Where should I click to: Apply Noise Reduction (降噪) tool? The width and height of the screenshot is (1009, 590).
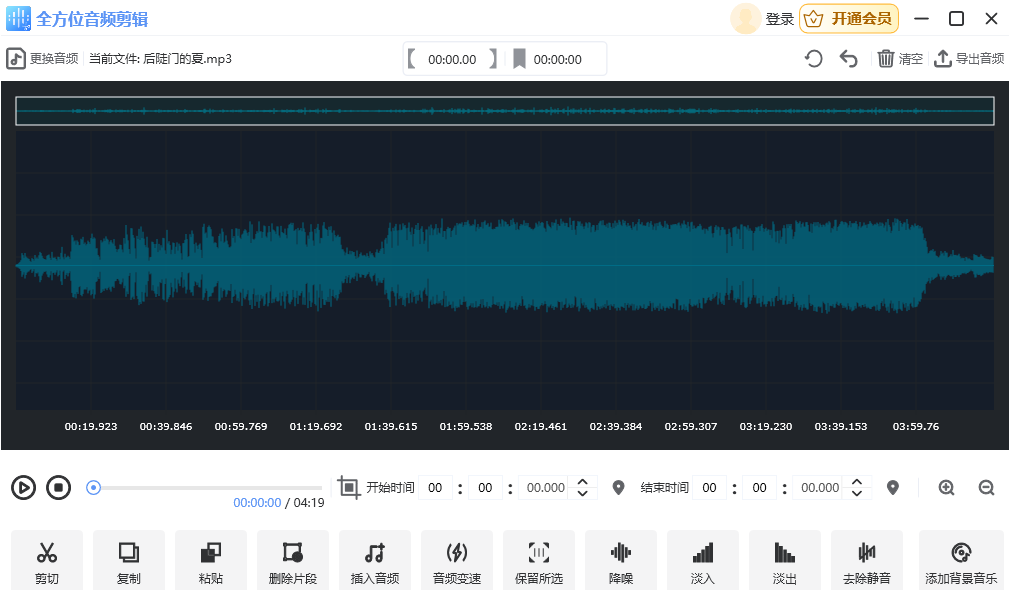(621, 560)
